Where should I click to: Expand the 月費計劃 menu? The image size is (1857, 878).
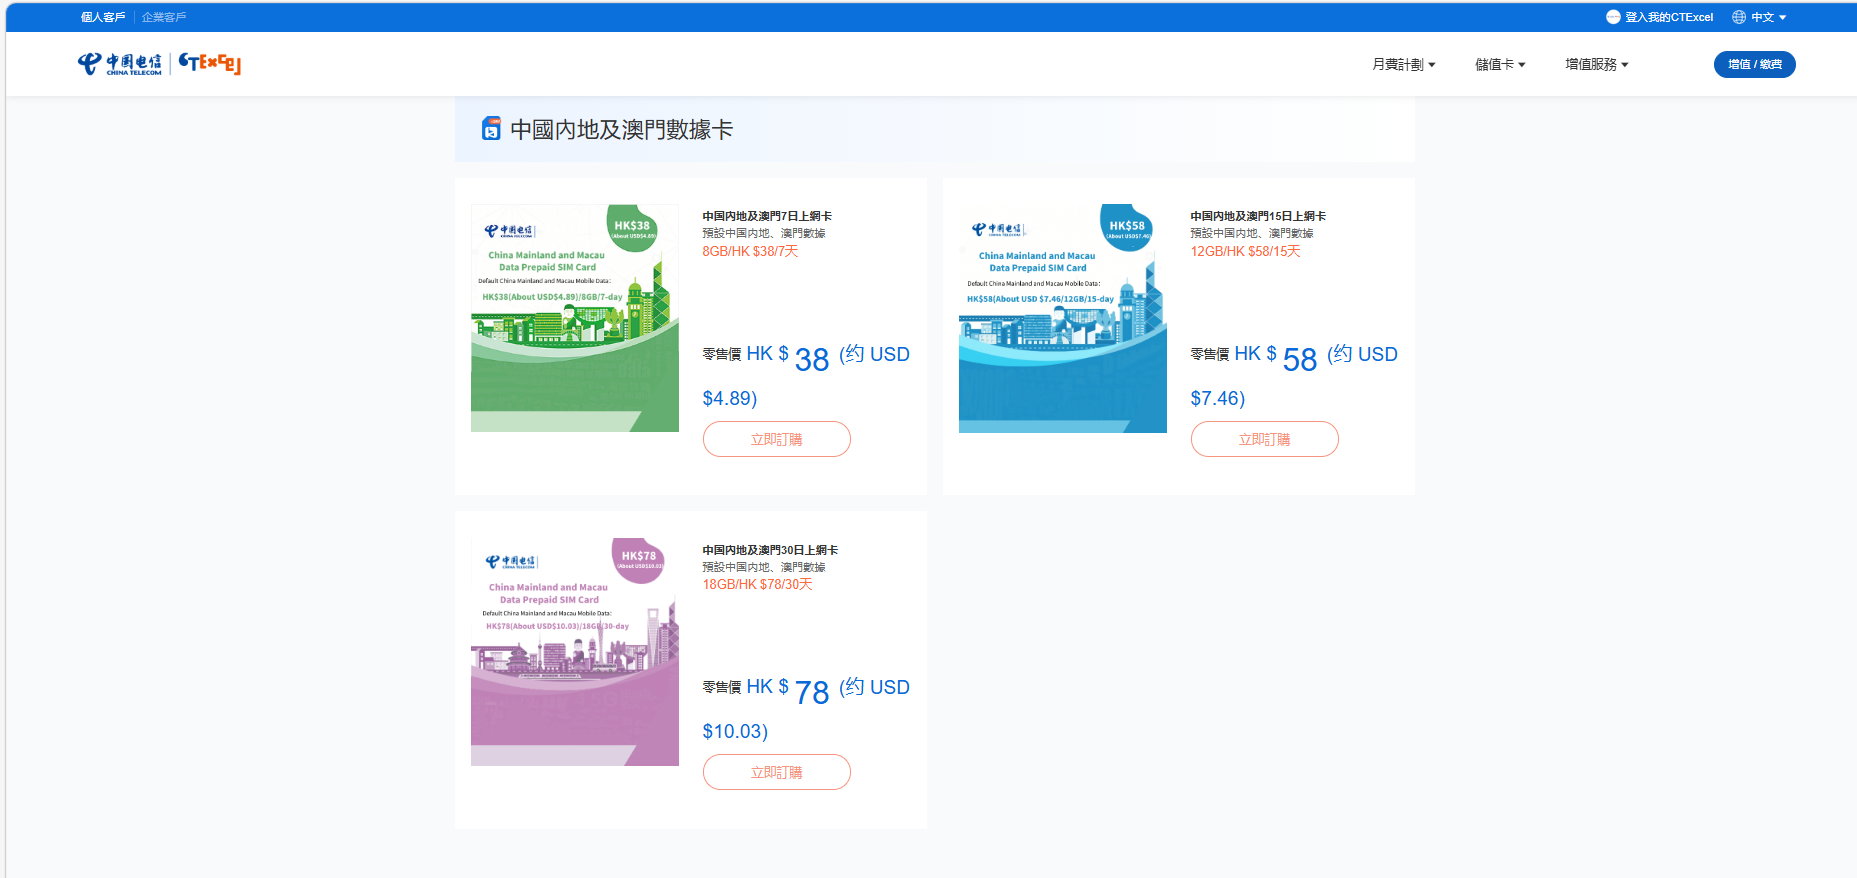1403,64
